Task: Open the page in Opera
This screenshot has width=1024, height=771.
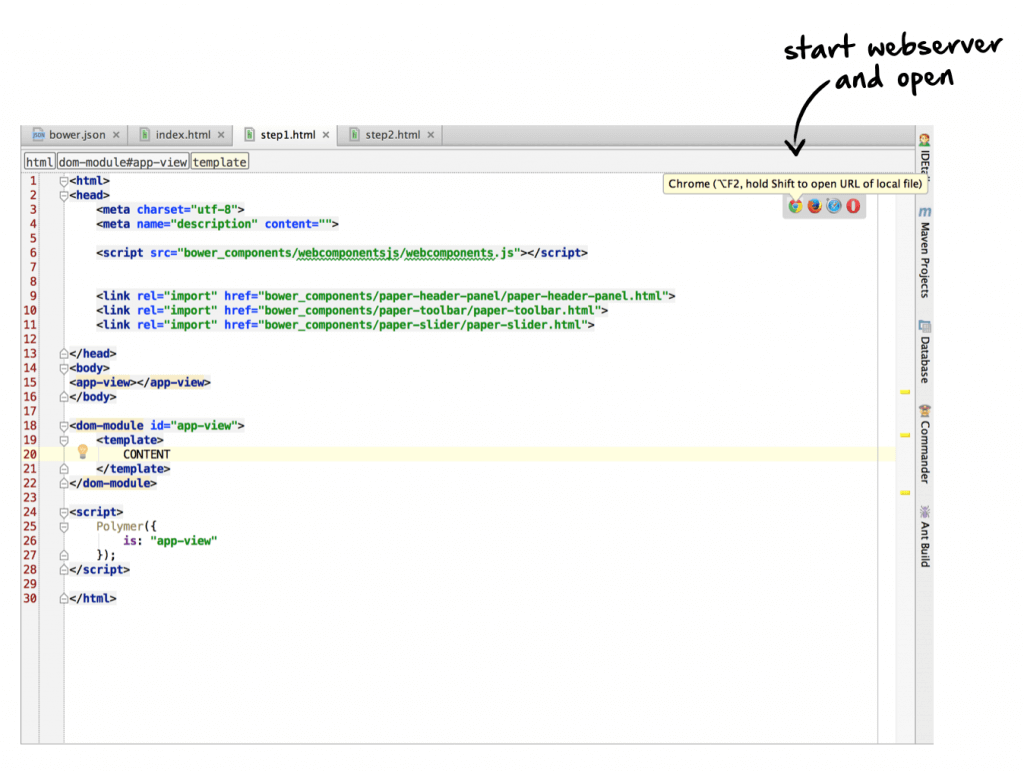Action: tap(851, 206)
